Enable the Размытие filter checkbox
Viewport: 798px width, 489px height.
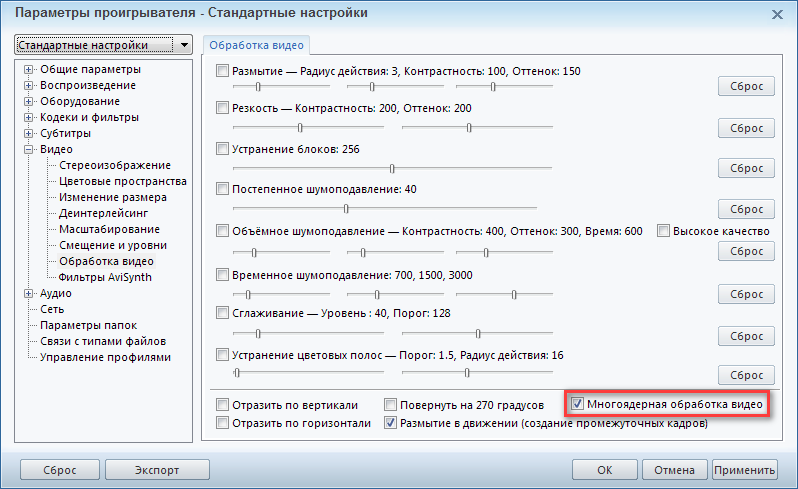[x=223, y=72]
